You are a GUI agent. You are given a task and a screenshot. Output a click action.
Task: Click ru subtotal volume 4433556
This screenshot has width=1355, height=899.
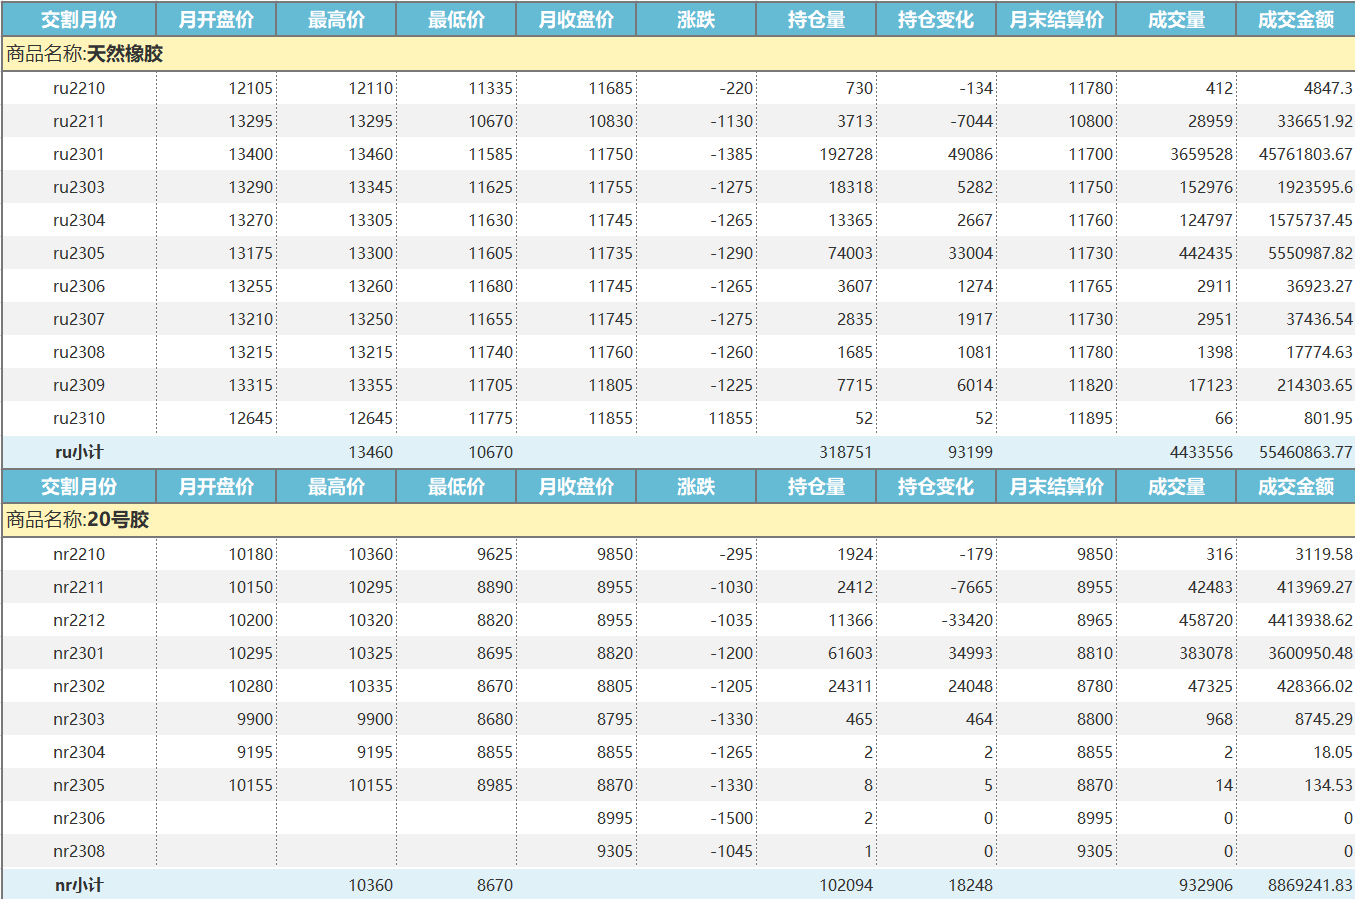point(1201,452)
